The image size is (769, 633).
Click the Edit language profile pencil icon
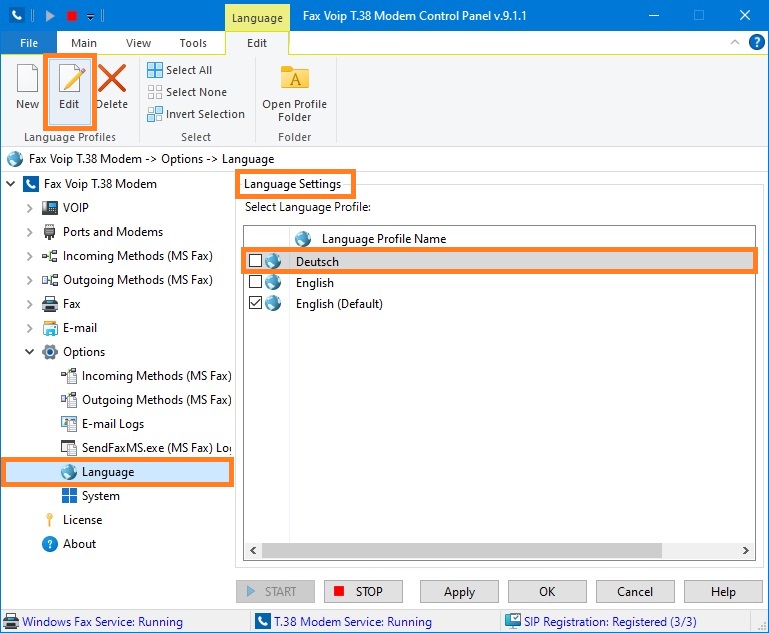(71, 78)
